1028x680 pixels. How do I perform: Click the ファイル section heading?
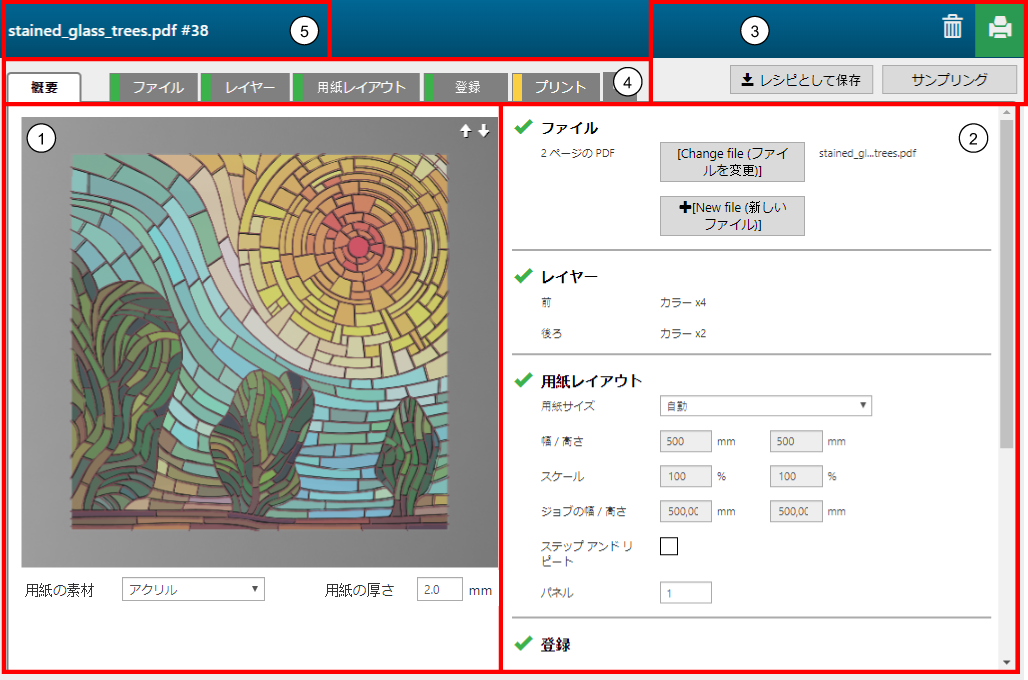pyautogui.click(x=569, y=128)
